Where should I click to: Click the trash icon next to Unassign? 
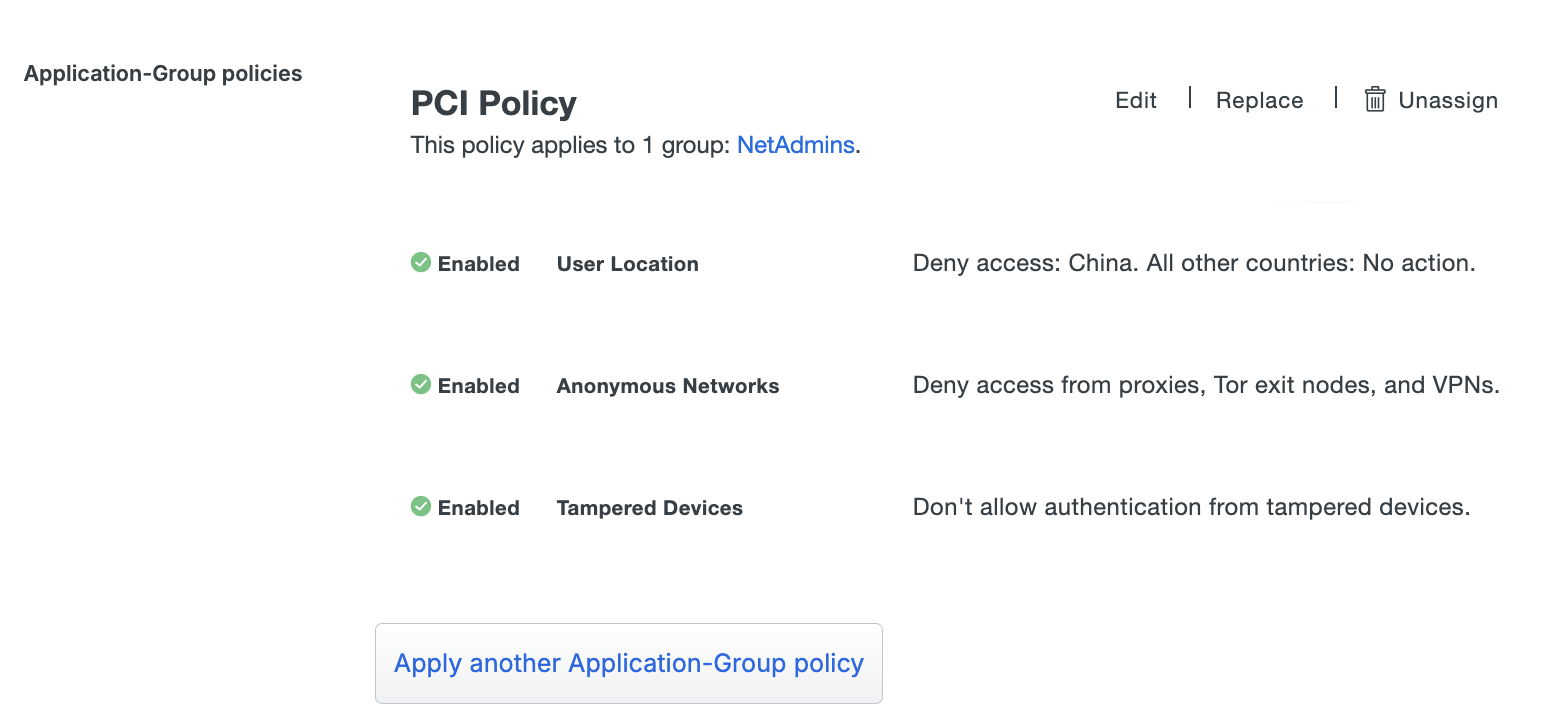point(1374,99)
